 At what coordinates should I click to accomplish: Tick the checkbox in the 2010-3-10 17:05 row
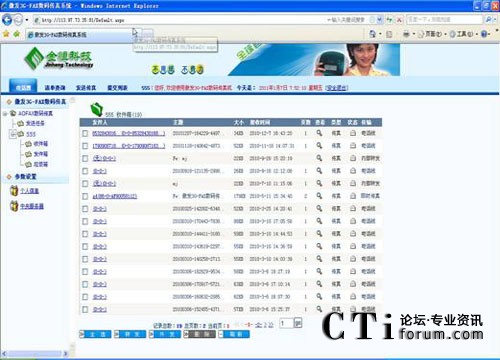85,221
